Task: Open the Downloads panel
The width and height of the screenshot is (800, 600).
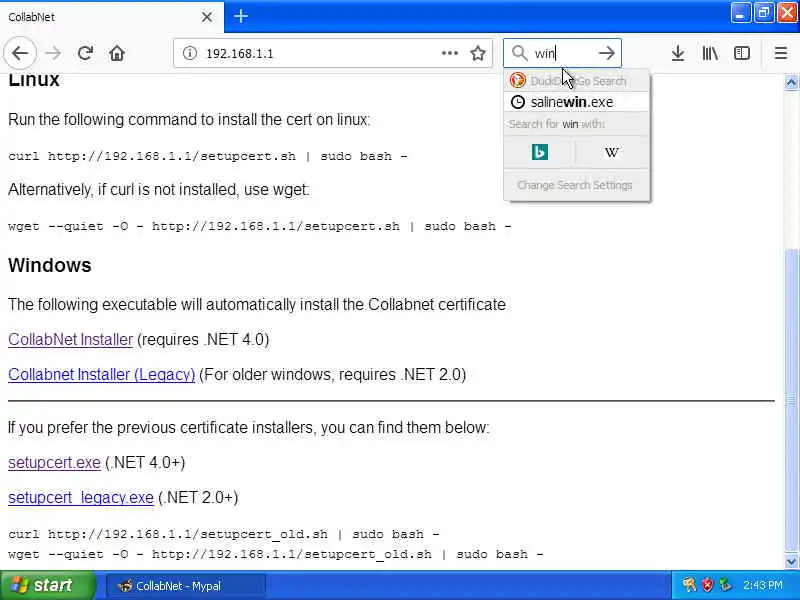Action: (x=678, y=53)
